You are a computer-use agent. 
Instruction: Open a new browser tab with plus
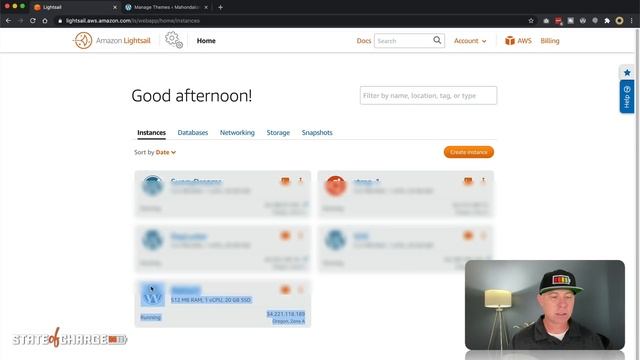pyautogui.click(x=220, y=7)
